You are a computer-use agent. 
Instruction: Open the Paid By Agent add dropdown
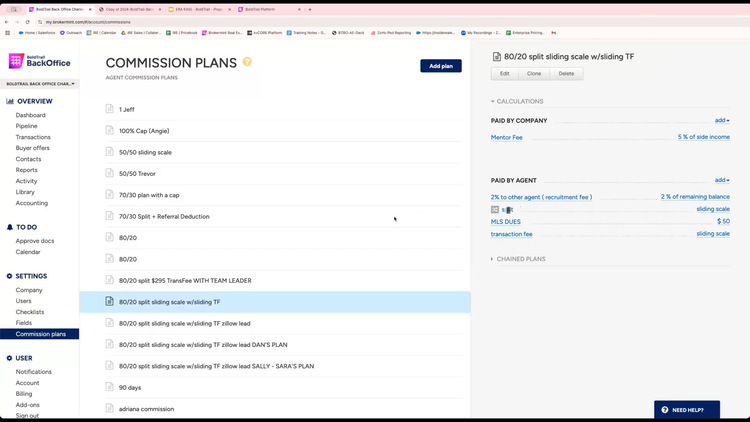(x=722, y=180)
